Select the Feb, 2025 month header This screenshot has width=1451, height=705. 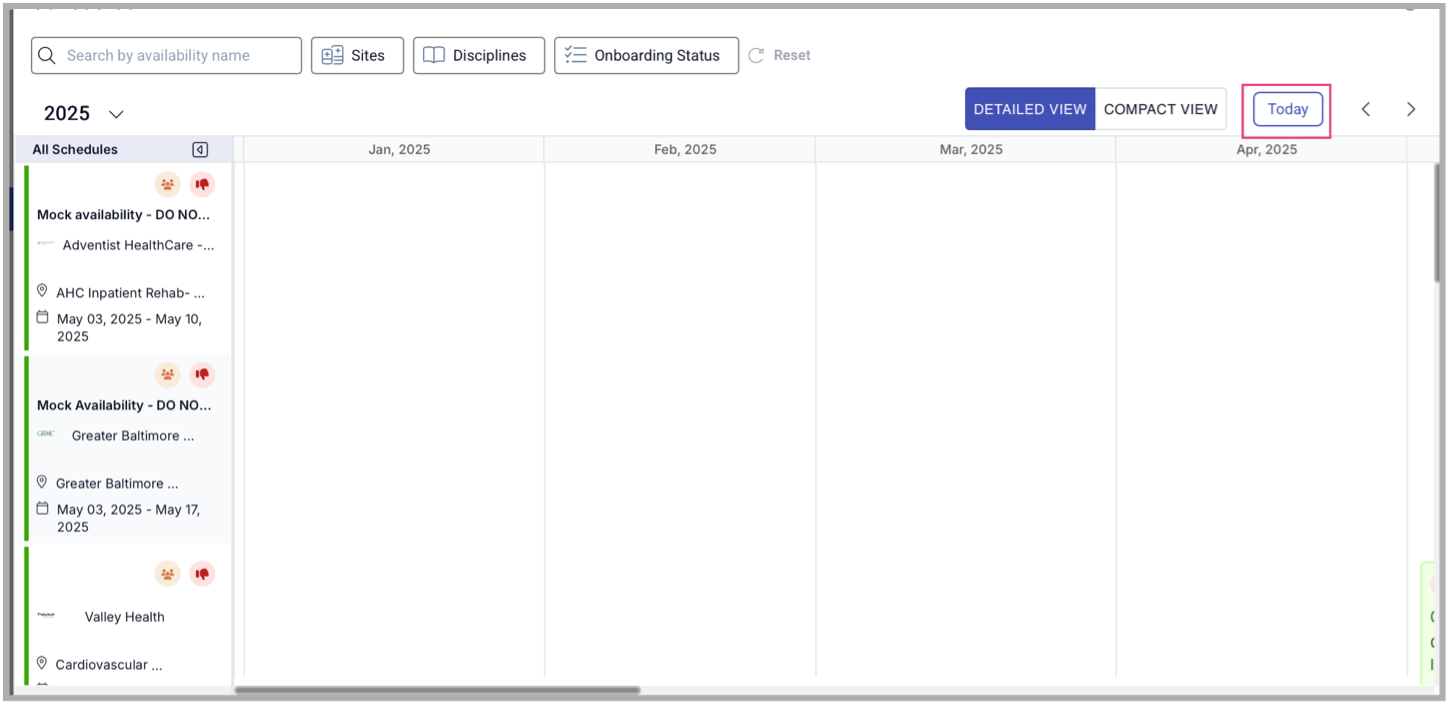[685, 150]
